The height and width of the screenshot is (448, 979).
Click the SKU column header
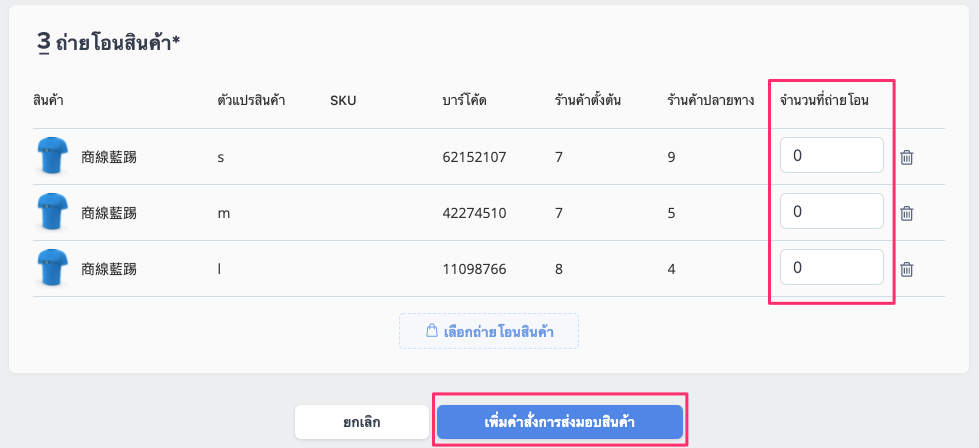pos(343,100)
